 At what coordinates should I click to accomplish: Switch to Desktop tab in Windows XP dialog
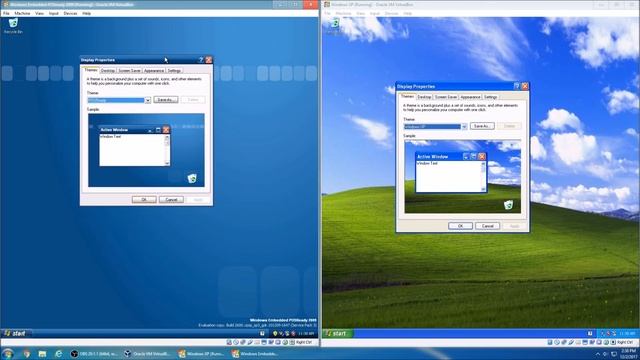pyautogui.click(x=424, y=97)
